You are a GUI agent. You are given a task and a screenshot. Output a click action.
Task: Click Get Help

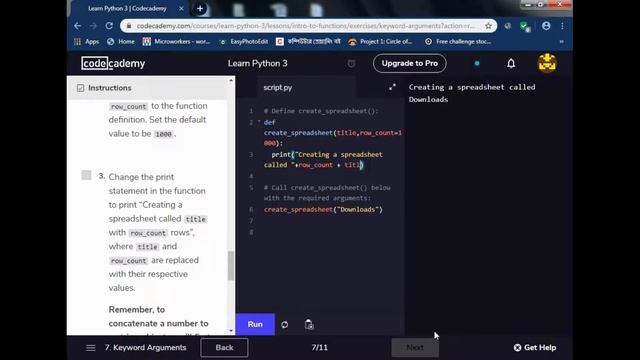tap(535, 347)
